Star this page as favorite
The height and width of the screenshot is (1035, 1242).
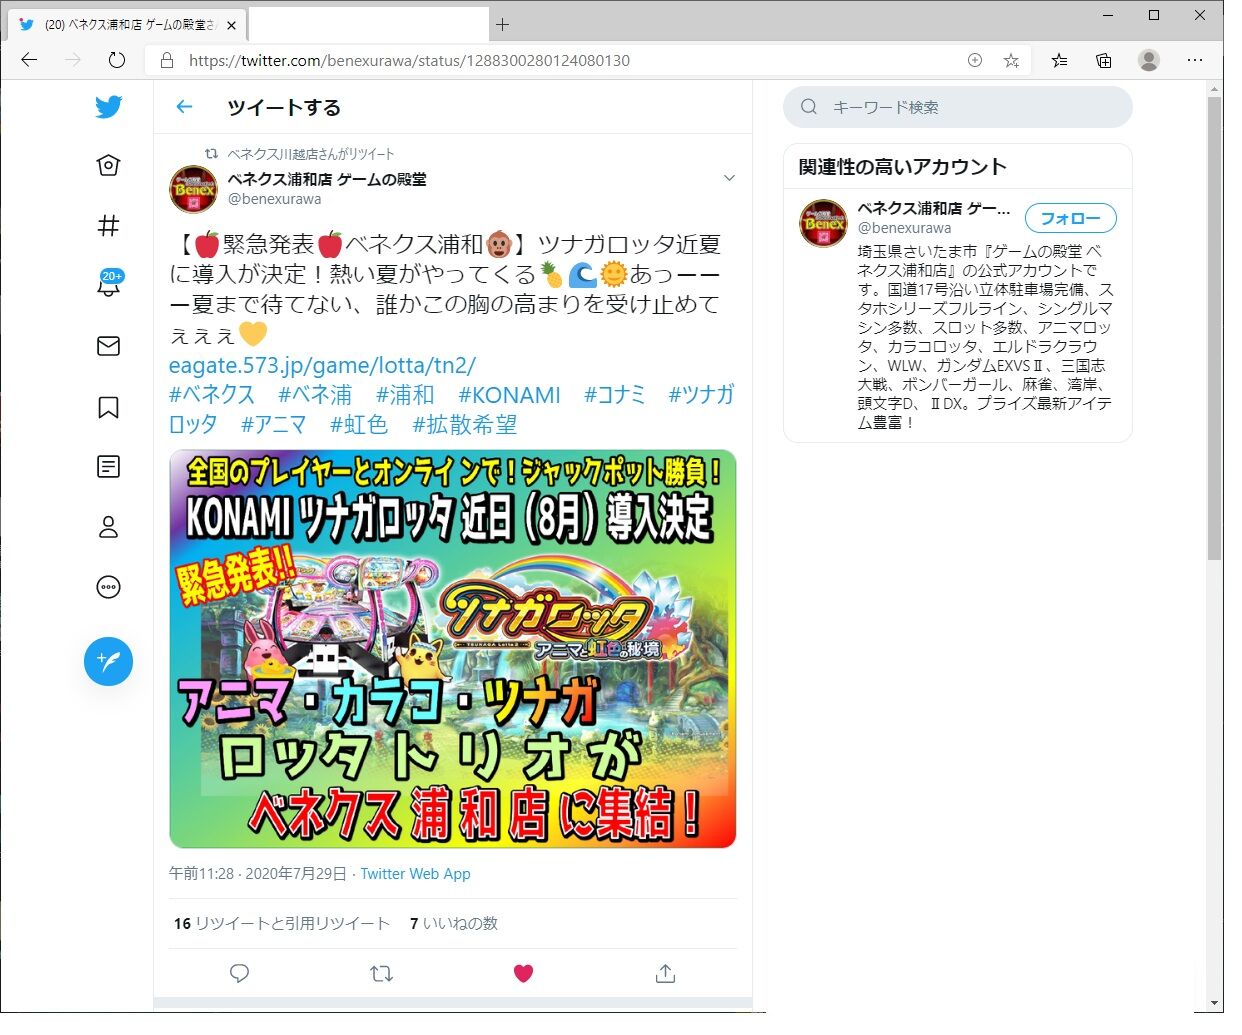click(x=1011, y=60)
